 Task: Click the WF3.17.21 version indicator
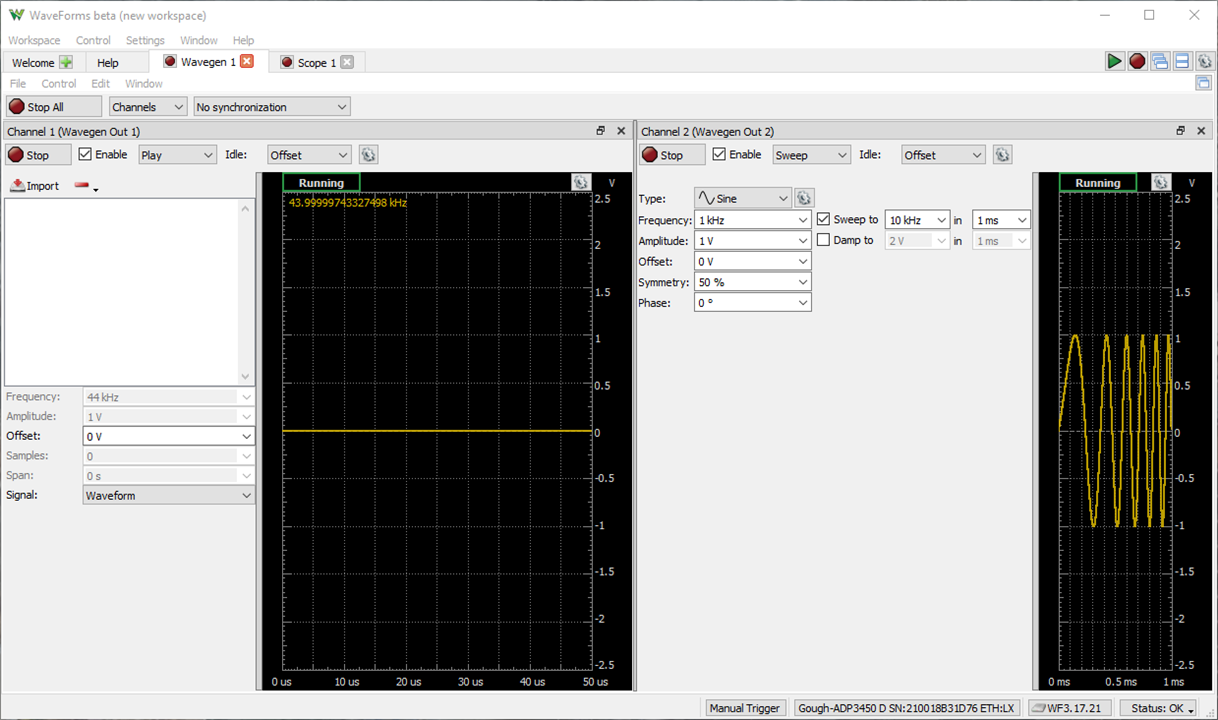click(1071, 708)
